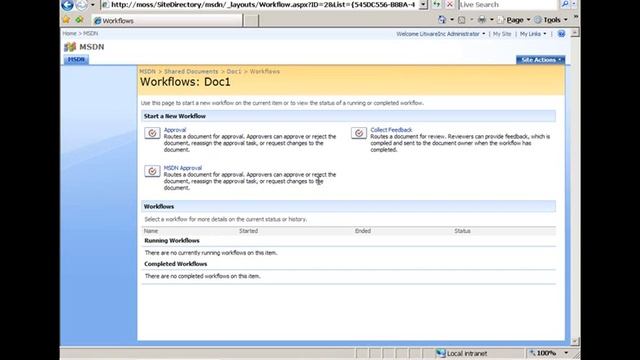This screenshot has width=640, height=360.
Task: Open a new blank browser tab
Action: [x=251, y=20]
